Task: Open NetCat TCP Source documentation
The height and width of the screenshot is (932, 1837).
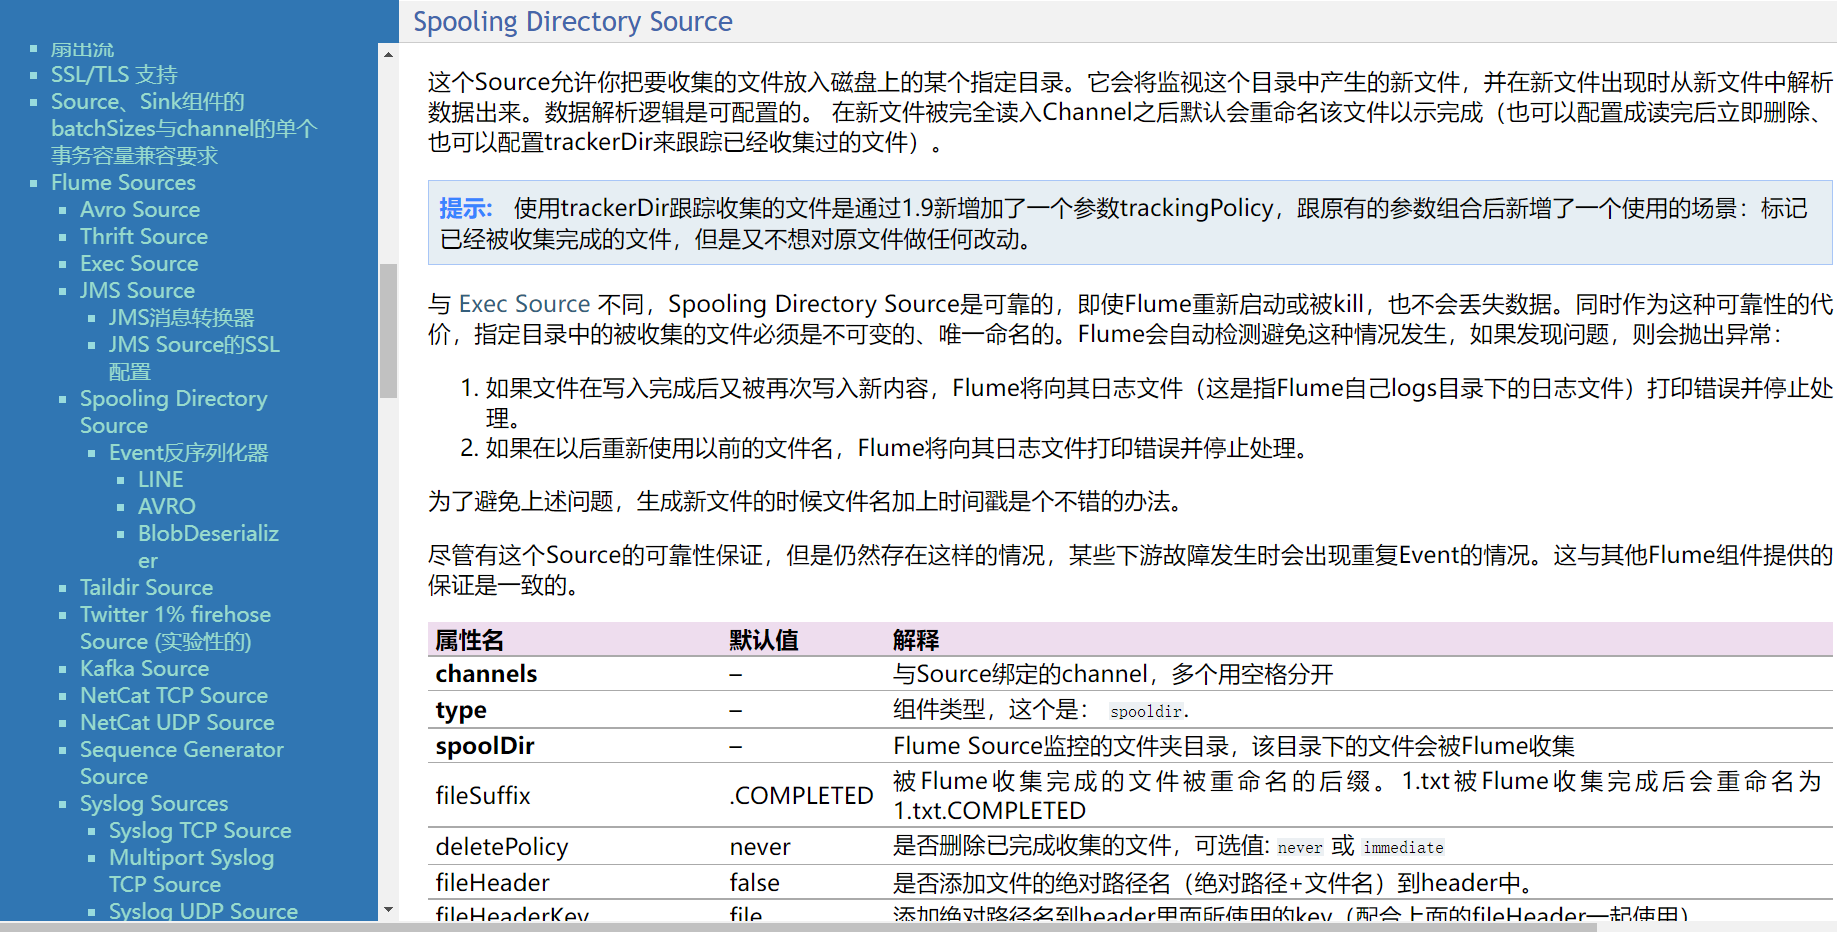Action: click(x=174, y=695)
